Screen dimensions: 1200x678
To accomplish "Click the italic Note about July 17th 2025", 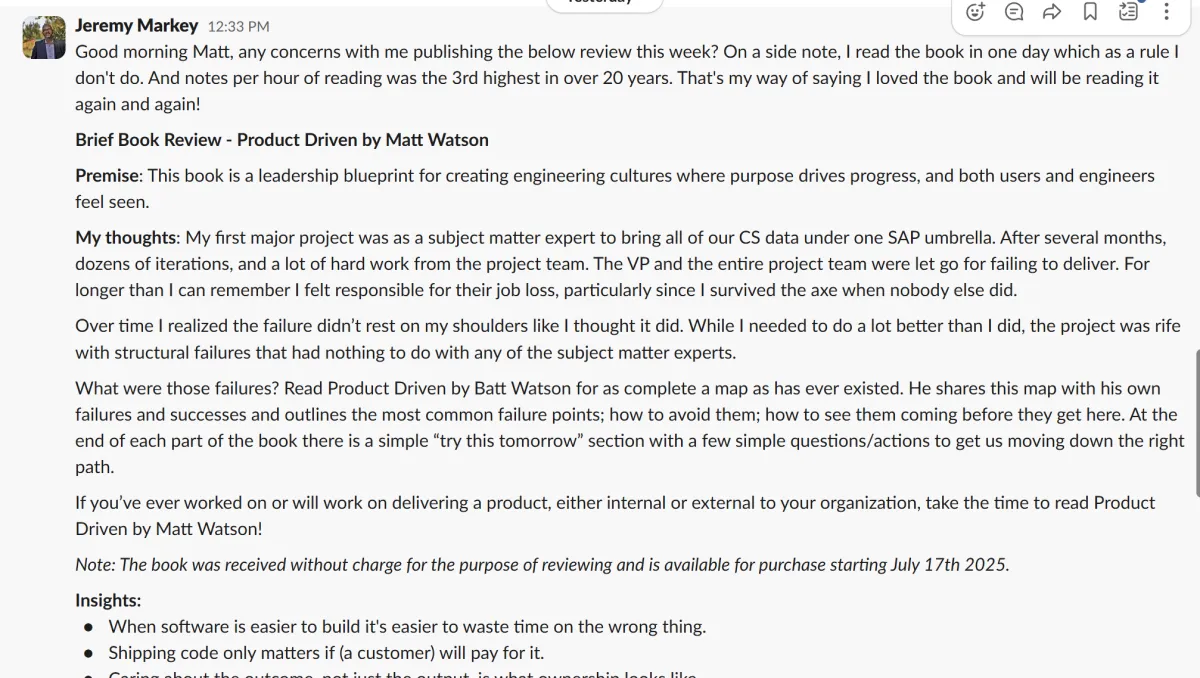I will [542, 564].
